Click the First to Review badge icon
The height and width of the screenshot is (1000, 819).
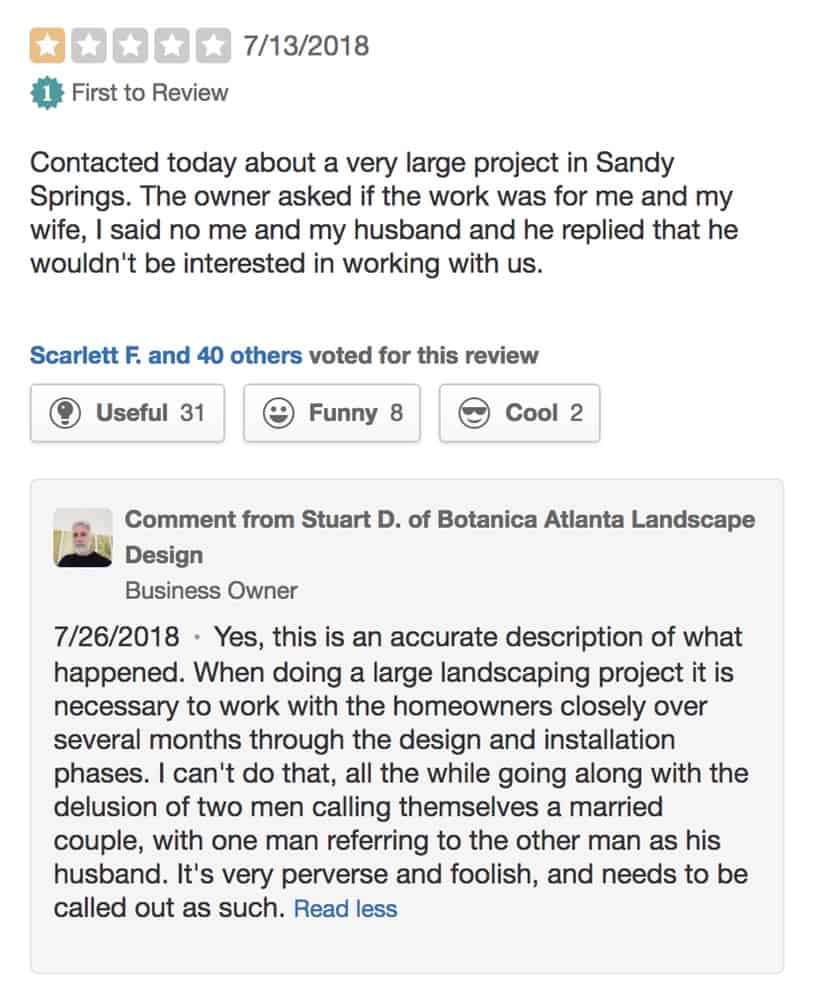pos(47,93)
